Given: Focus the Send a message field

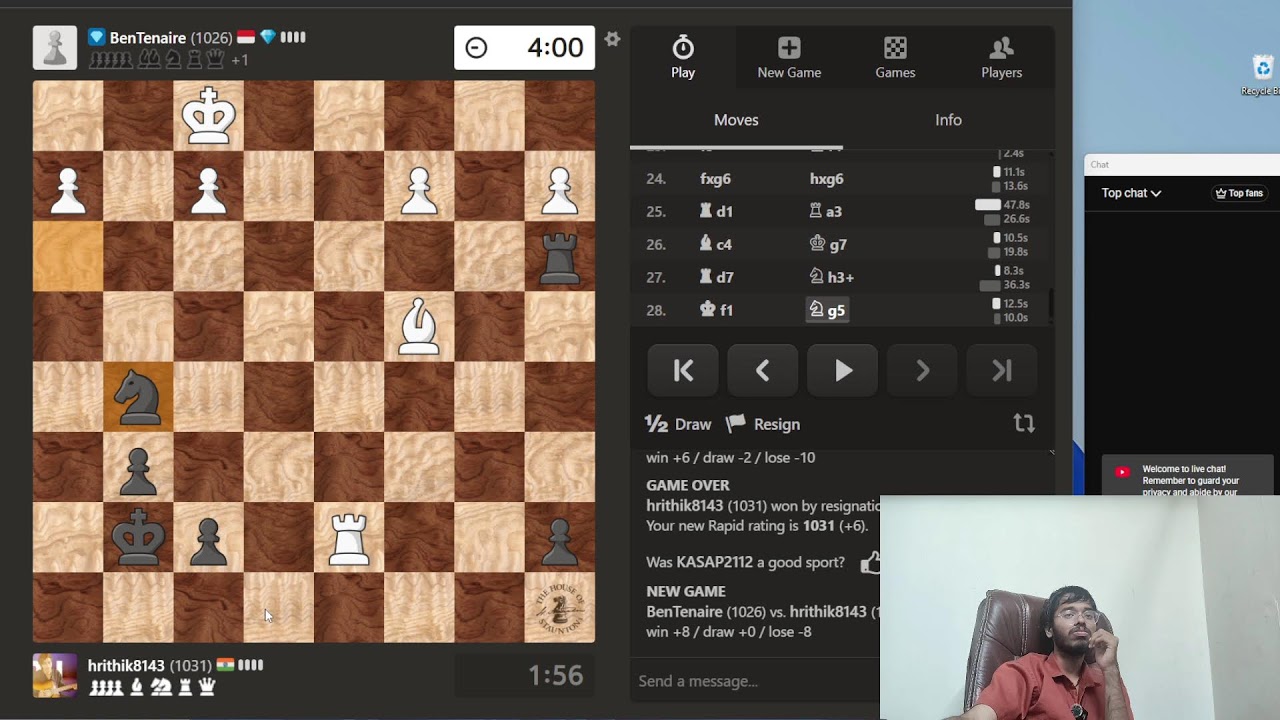Looking at the screenshot, I should point(755,681).
